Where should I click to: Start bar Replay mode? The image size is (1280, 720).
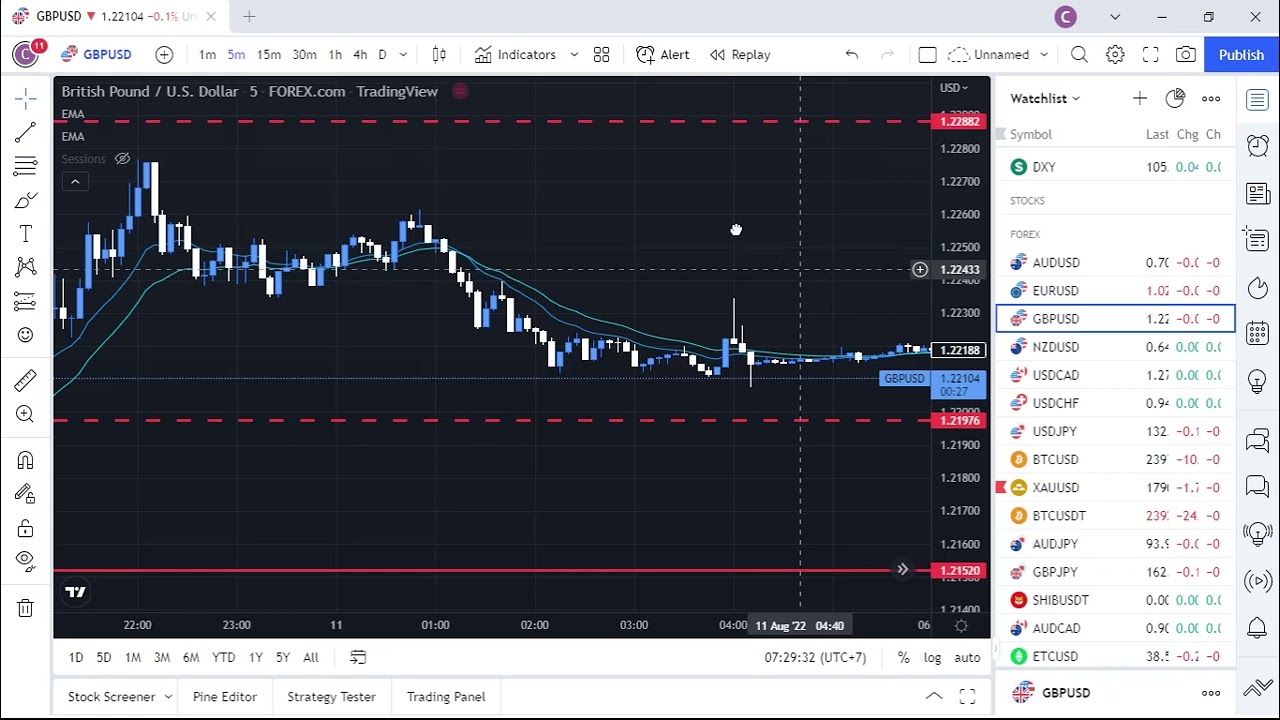coord(740,55)
